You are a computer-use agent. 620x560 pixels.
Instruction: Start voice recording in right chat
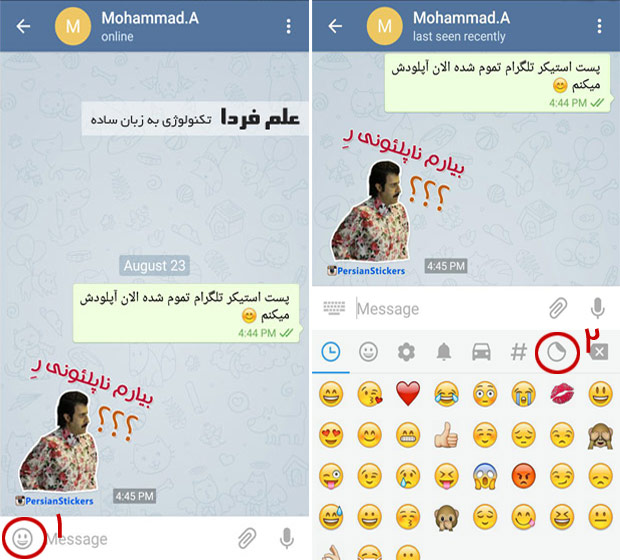click(x=597, y=308)
